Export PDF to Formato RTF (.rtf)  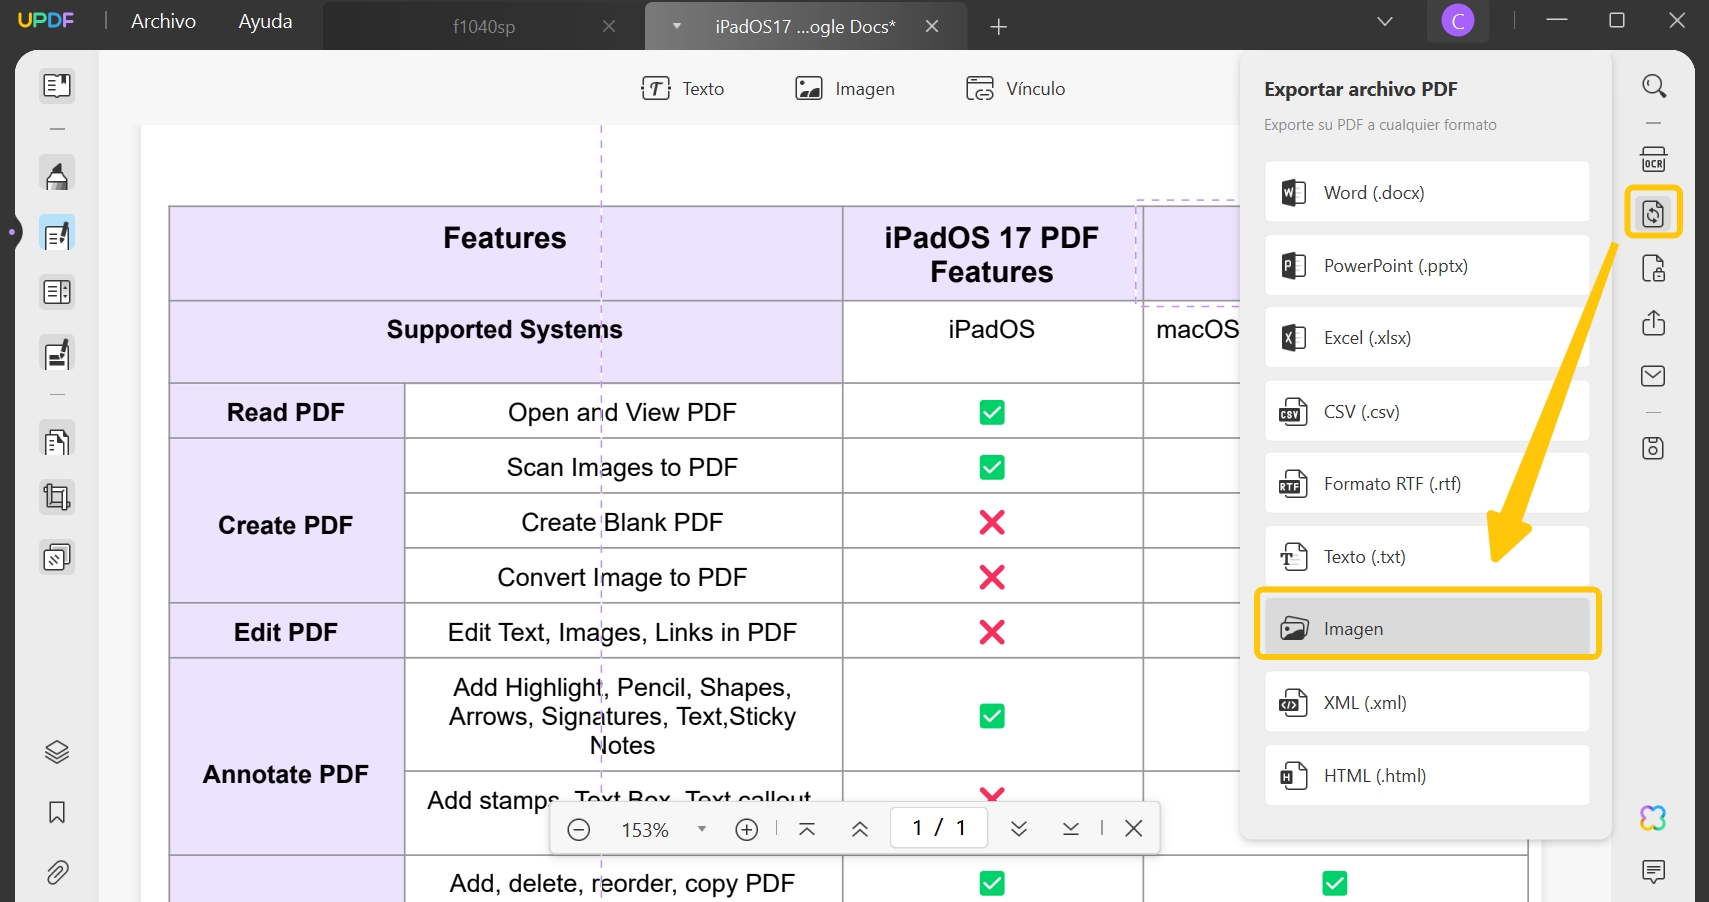[x=1427, y=484]
